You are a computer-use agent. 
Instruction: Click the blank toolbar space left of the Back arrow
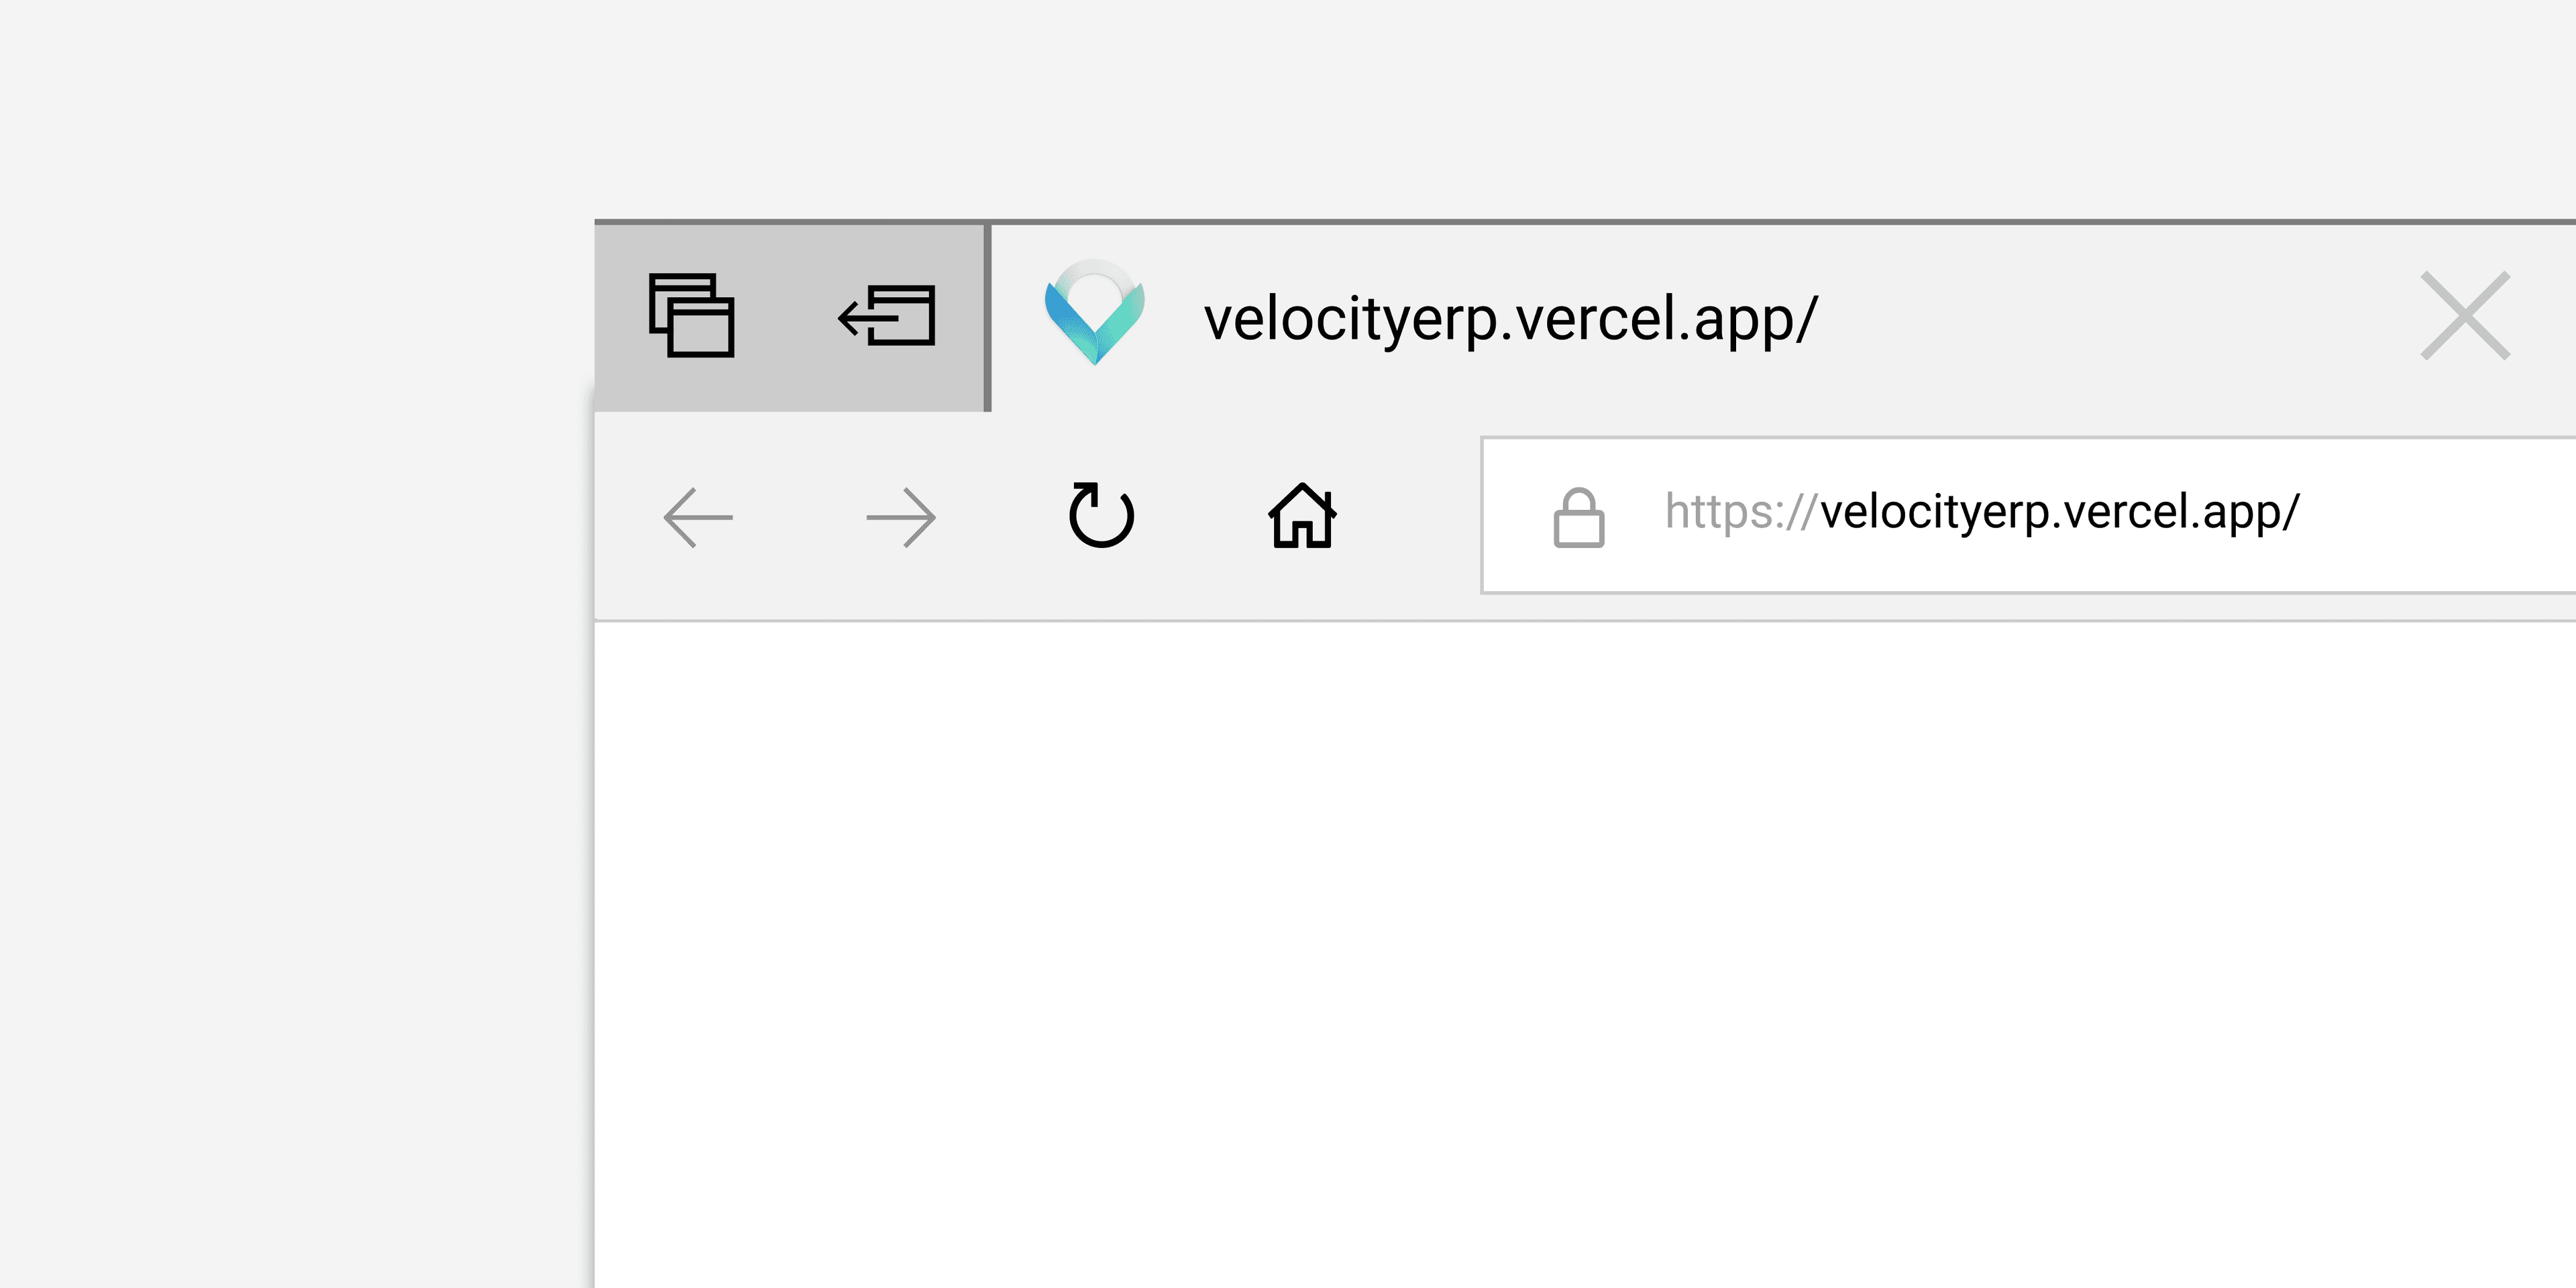[x=625, y=517]
